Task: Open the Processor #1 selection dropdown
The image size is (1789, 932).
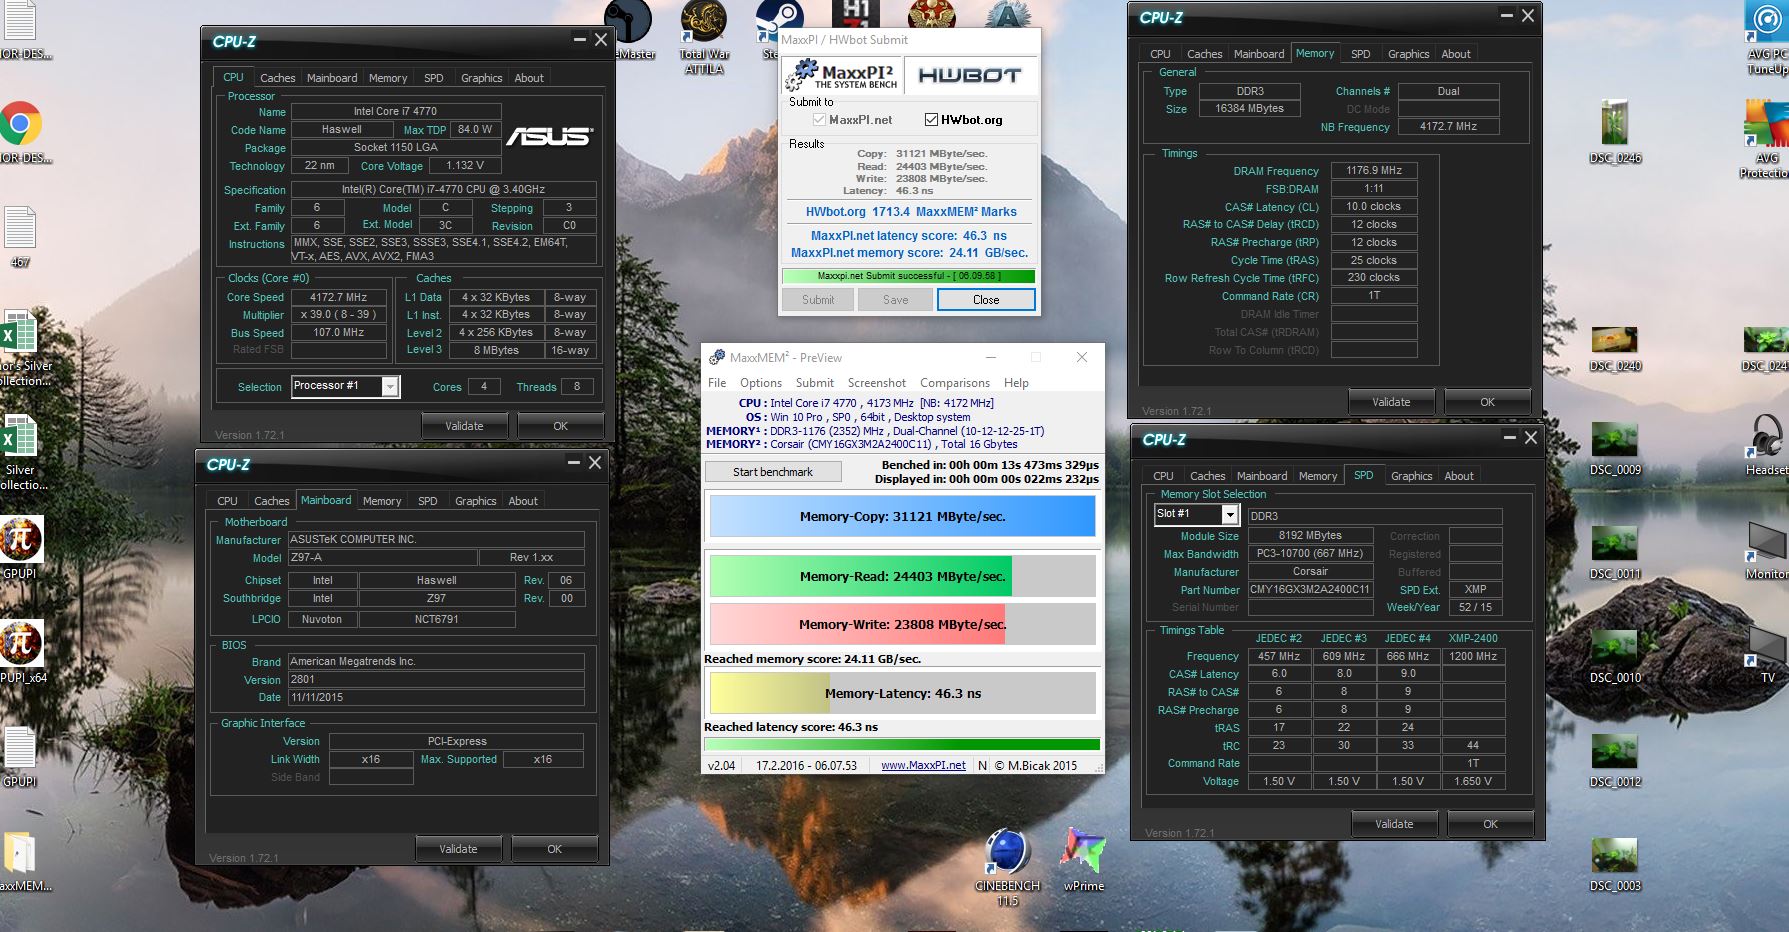Action: coord(390,386)
